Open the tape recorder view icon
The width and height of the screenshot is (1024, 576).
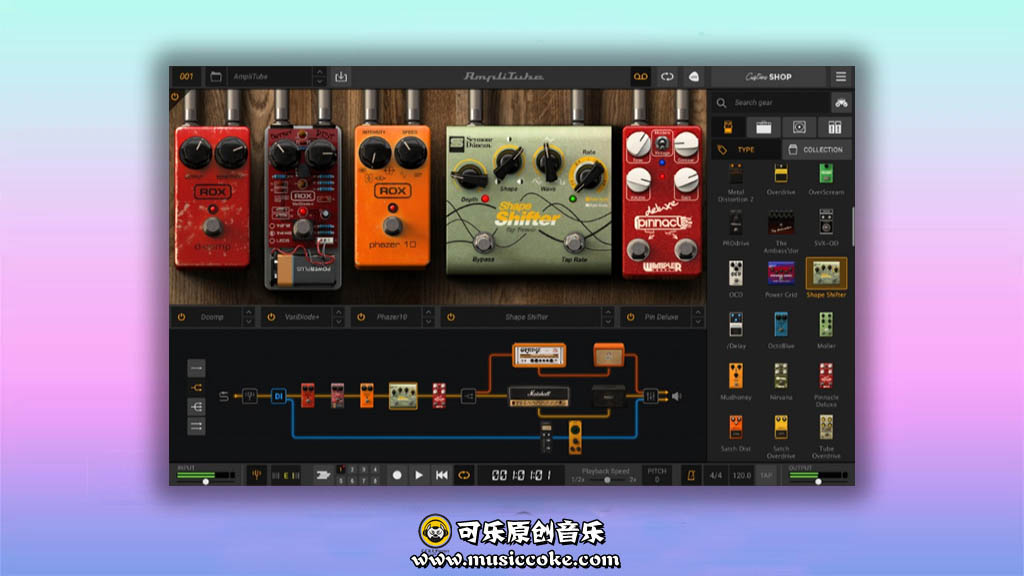(640, 77)
